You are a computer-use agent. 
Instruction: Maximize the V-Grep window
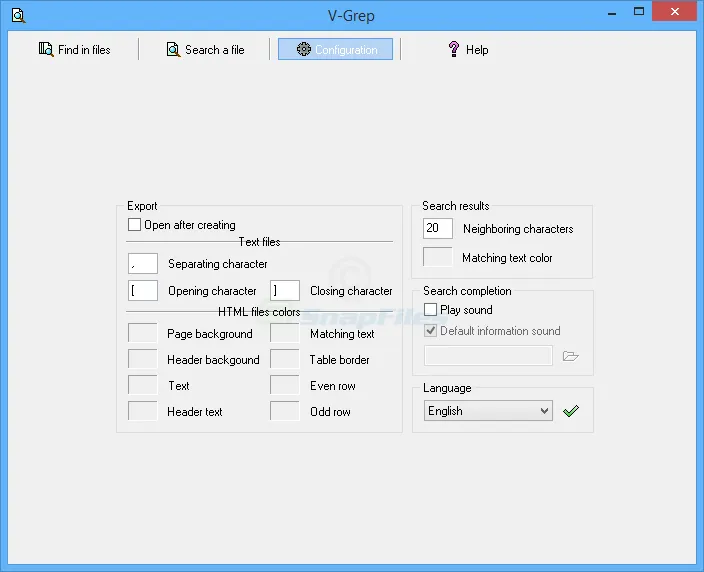point(638,12)
